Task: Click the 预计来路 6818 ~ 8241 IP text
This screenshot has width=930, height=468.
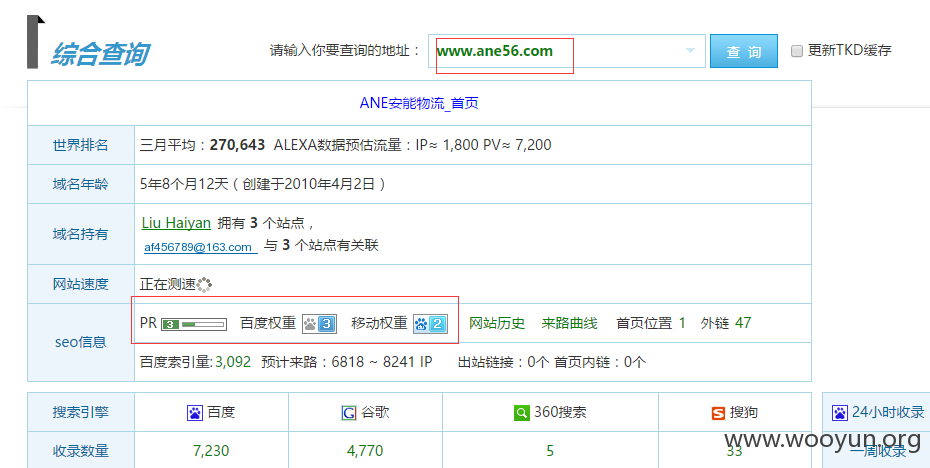Action: click(x=347, y=362)
